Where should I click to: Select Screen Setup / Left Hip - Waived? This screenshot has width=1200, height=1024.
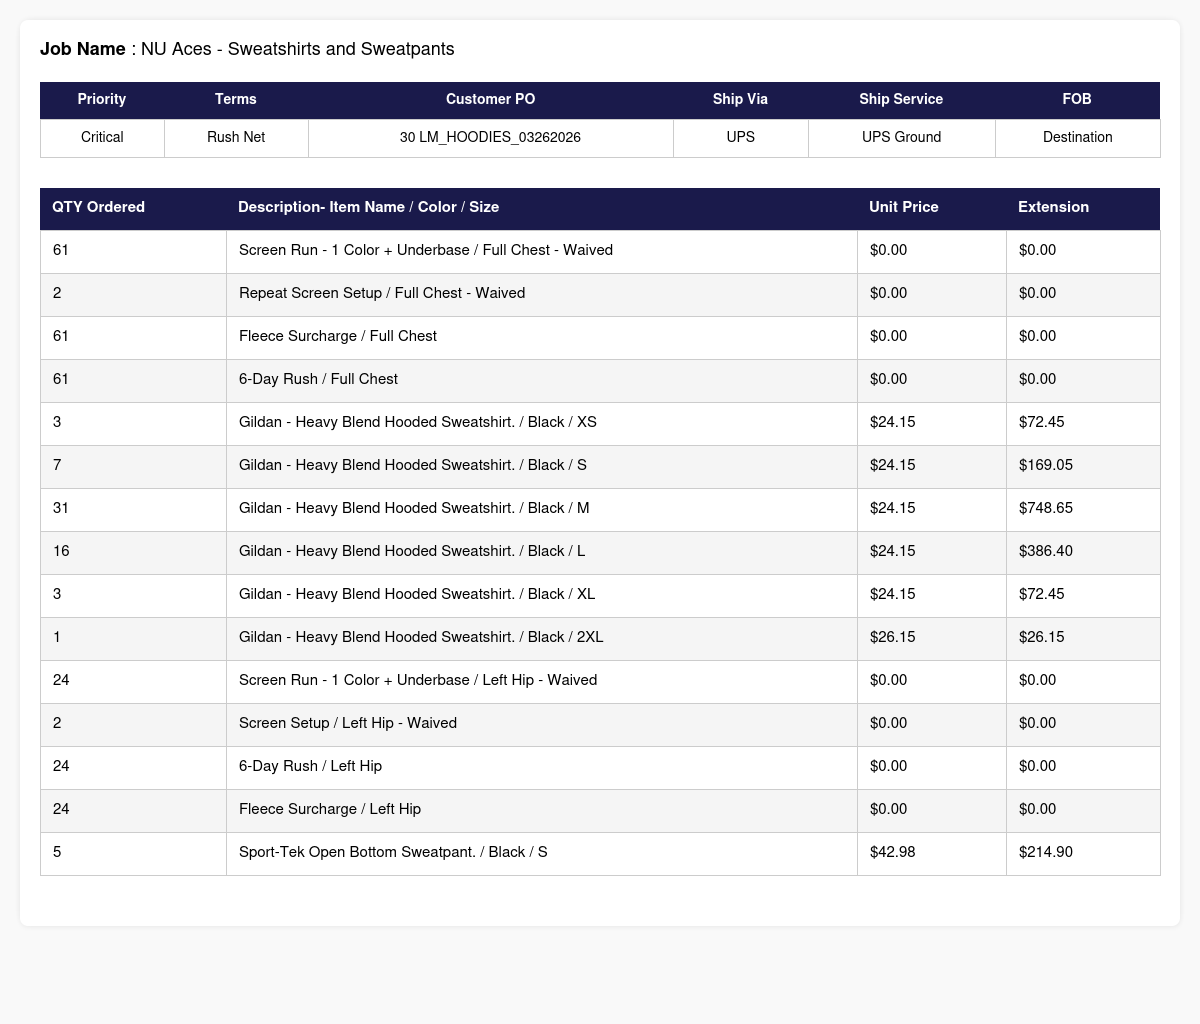pos(600,723)
